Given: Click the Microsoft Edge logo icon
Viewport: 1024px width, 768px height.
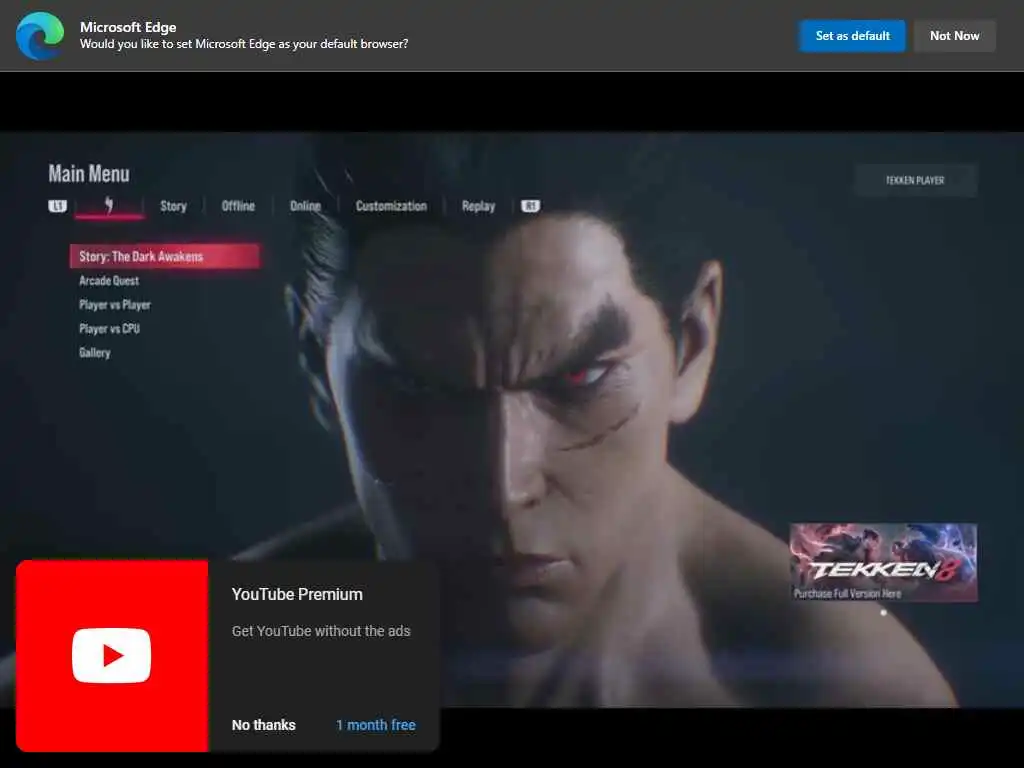Looking at the screenshot, I should 40,35.
